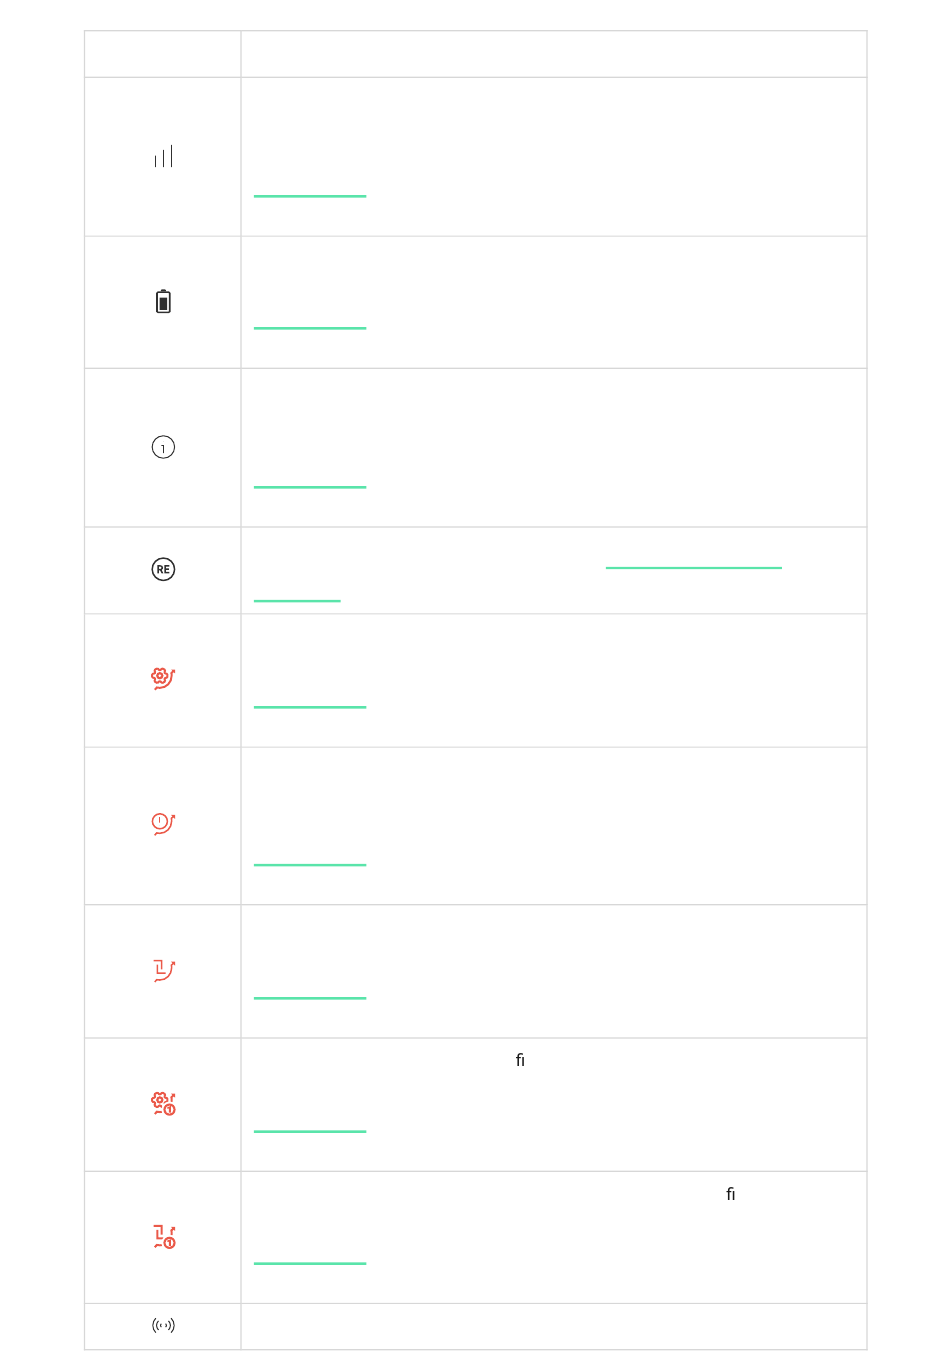Click the red opening sensor with arrow icon
The width and height of the screenshot is (950, 1354).
[163, 970]
